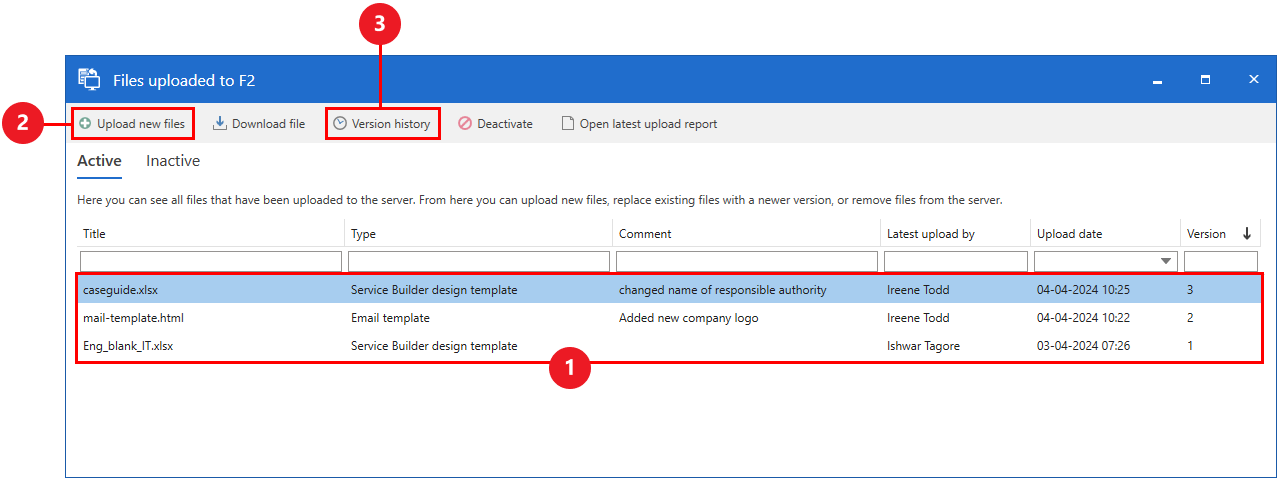Sort by the Upload date column header
The image size is (1277, 478).
(x=1069, y=234)
